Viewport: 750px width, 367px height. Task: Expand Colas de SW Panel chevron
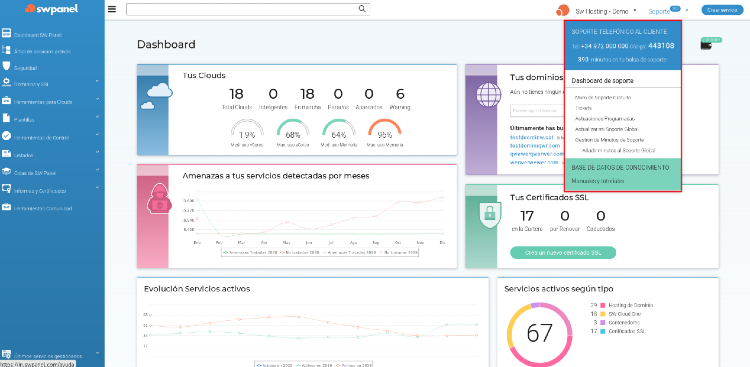[x=97, y=170]
